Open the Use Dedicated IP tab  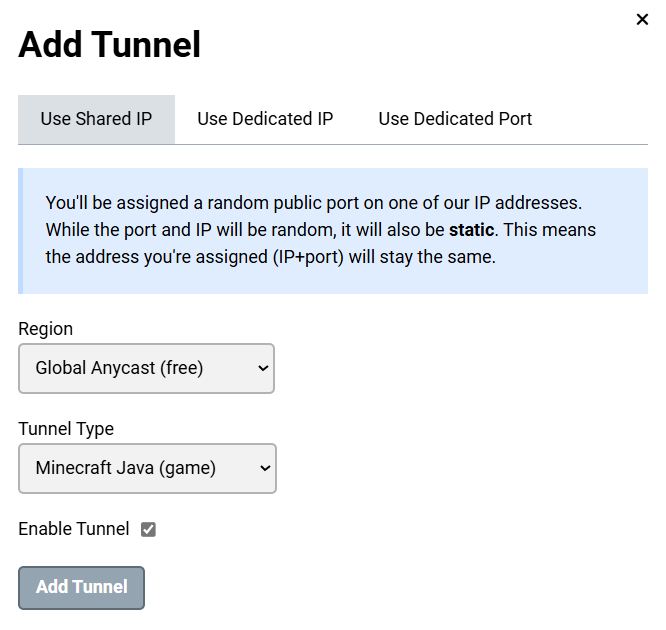[x=265, y=119]
